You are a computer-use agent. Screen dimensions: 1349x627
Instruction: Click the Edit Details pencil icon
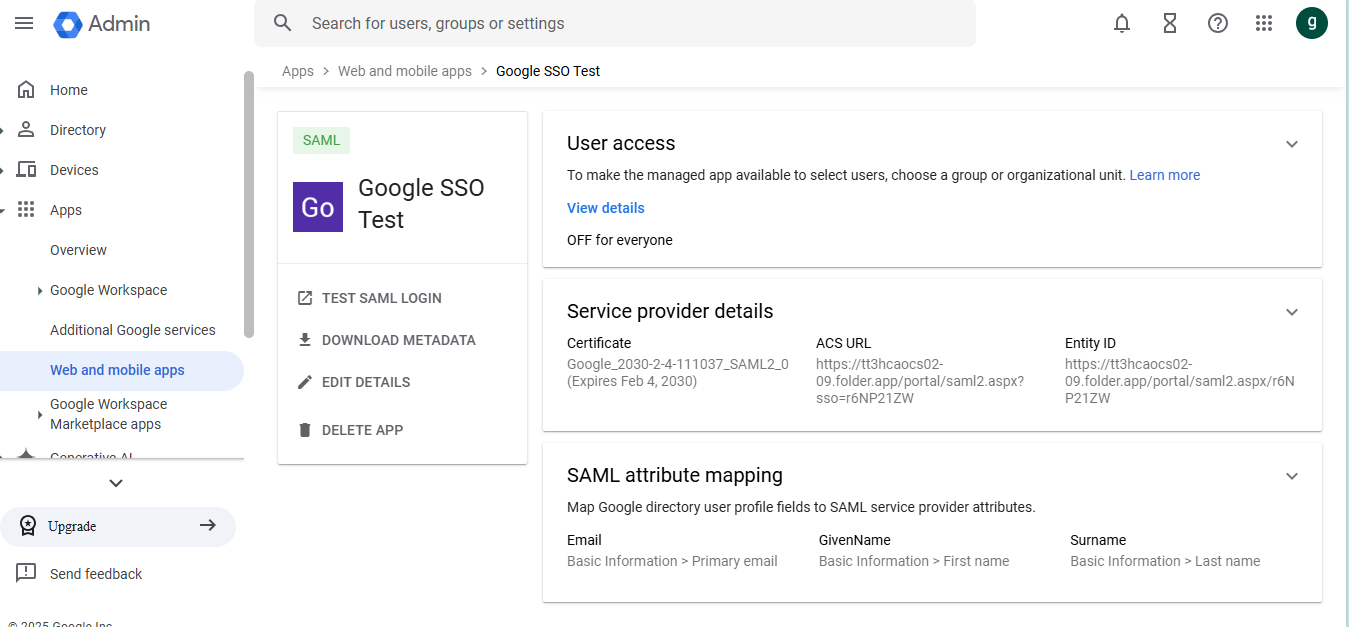click(x=305, y=382)
